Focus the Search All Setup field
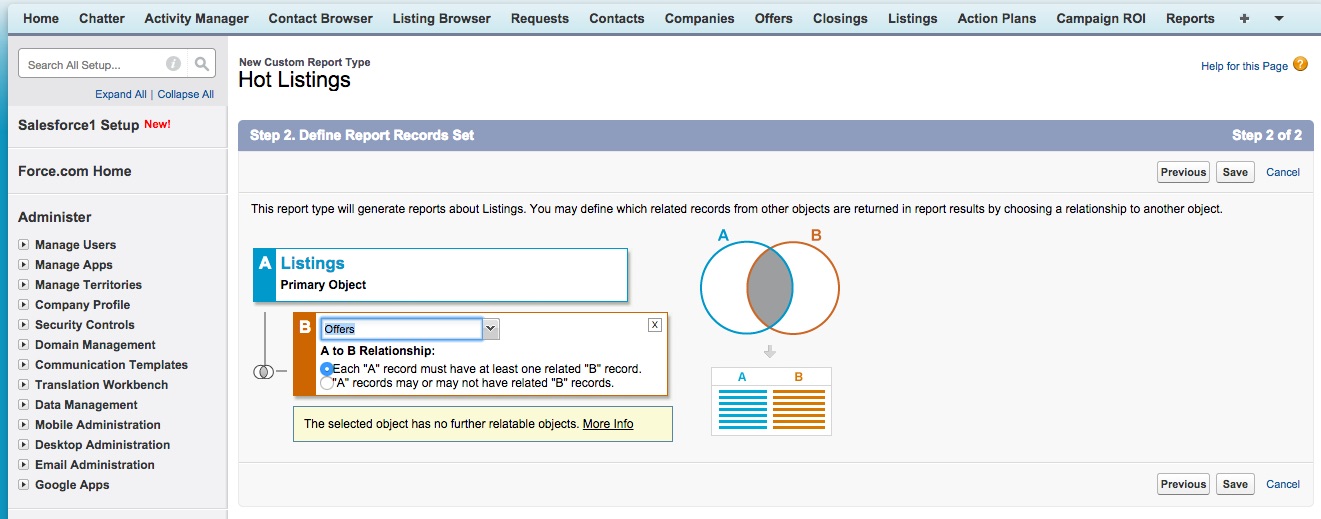The image size is (1321, 519). (x=104, y=64)
